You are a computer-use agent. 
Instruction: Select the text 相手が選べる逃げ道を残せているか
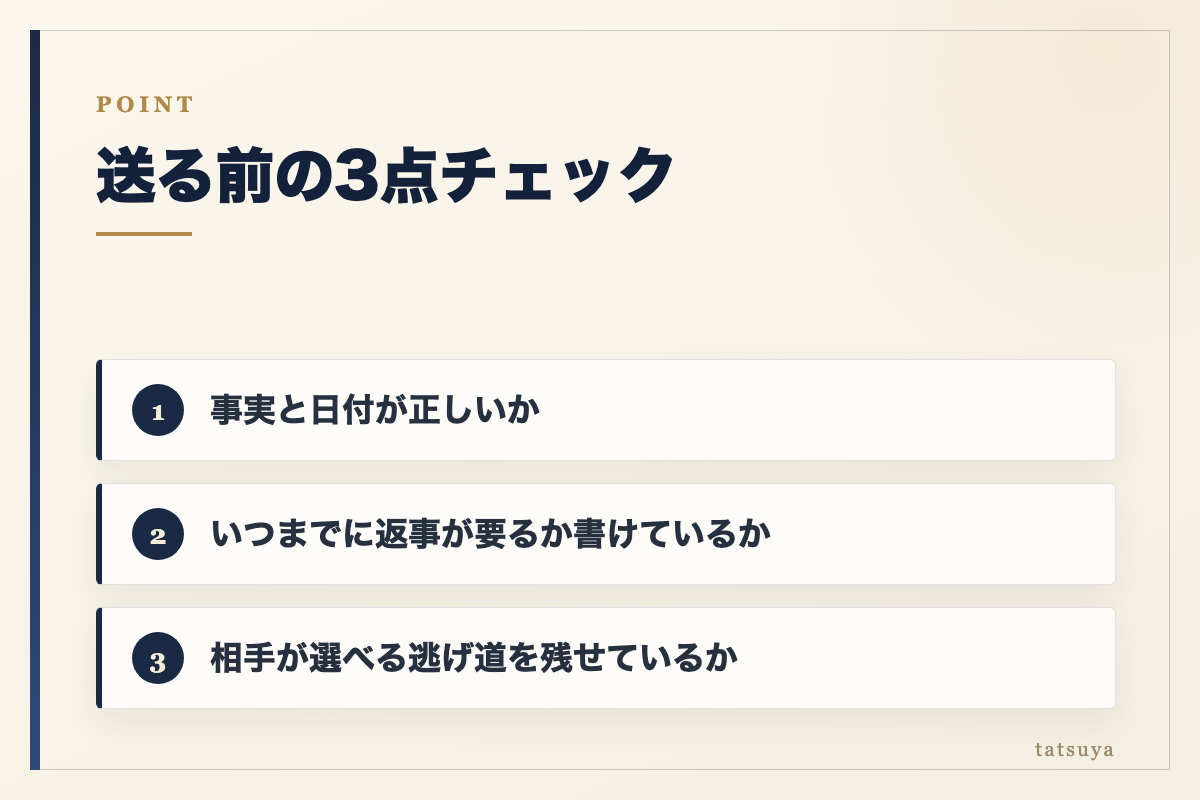(474, 658)
